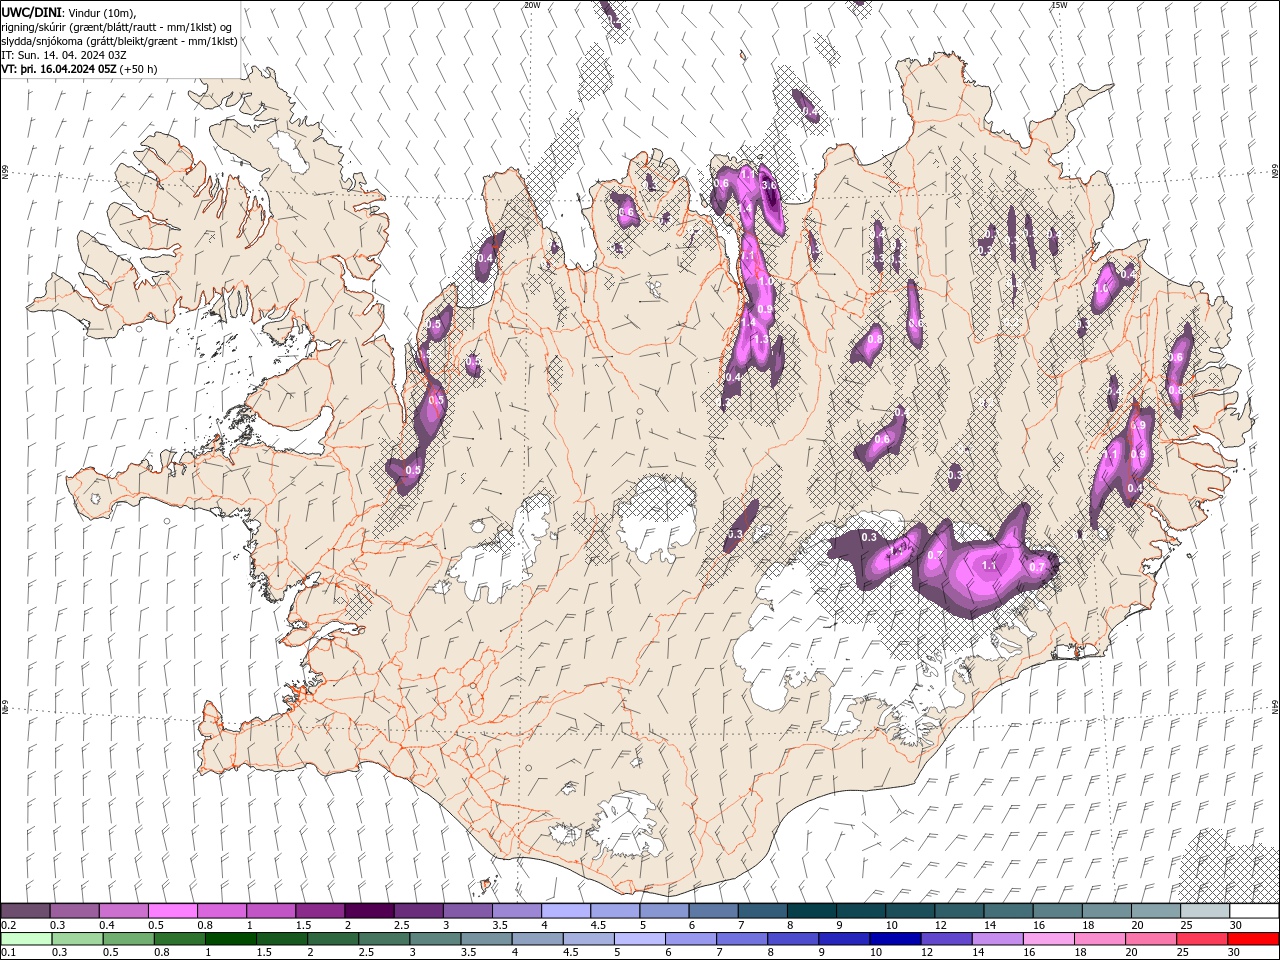Image resolution: width=1280 pixels, height=960 pixels.
Task: Click the 'rigning/skúrir' legend description line
Action: 117,27
